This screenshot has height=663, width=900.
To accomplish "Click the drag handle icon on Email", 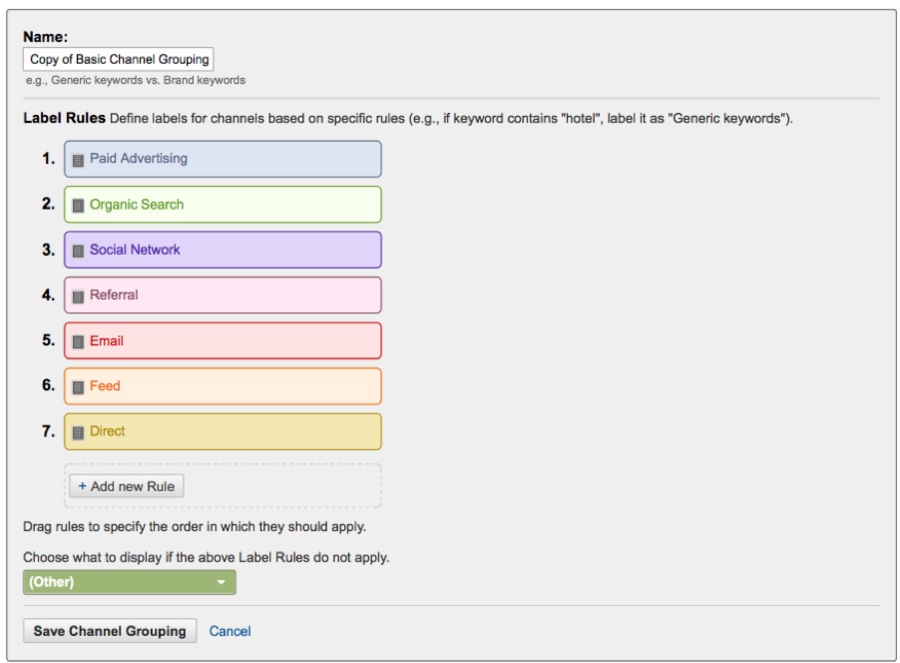I will (78, 342).
